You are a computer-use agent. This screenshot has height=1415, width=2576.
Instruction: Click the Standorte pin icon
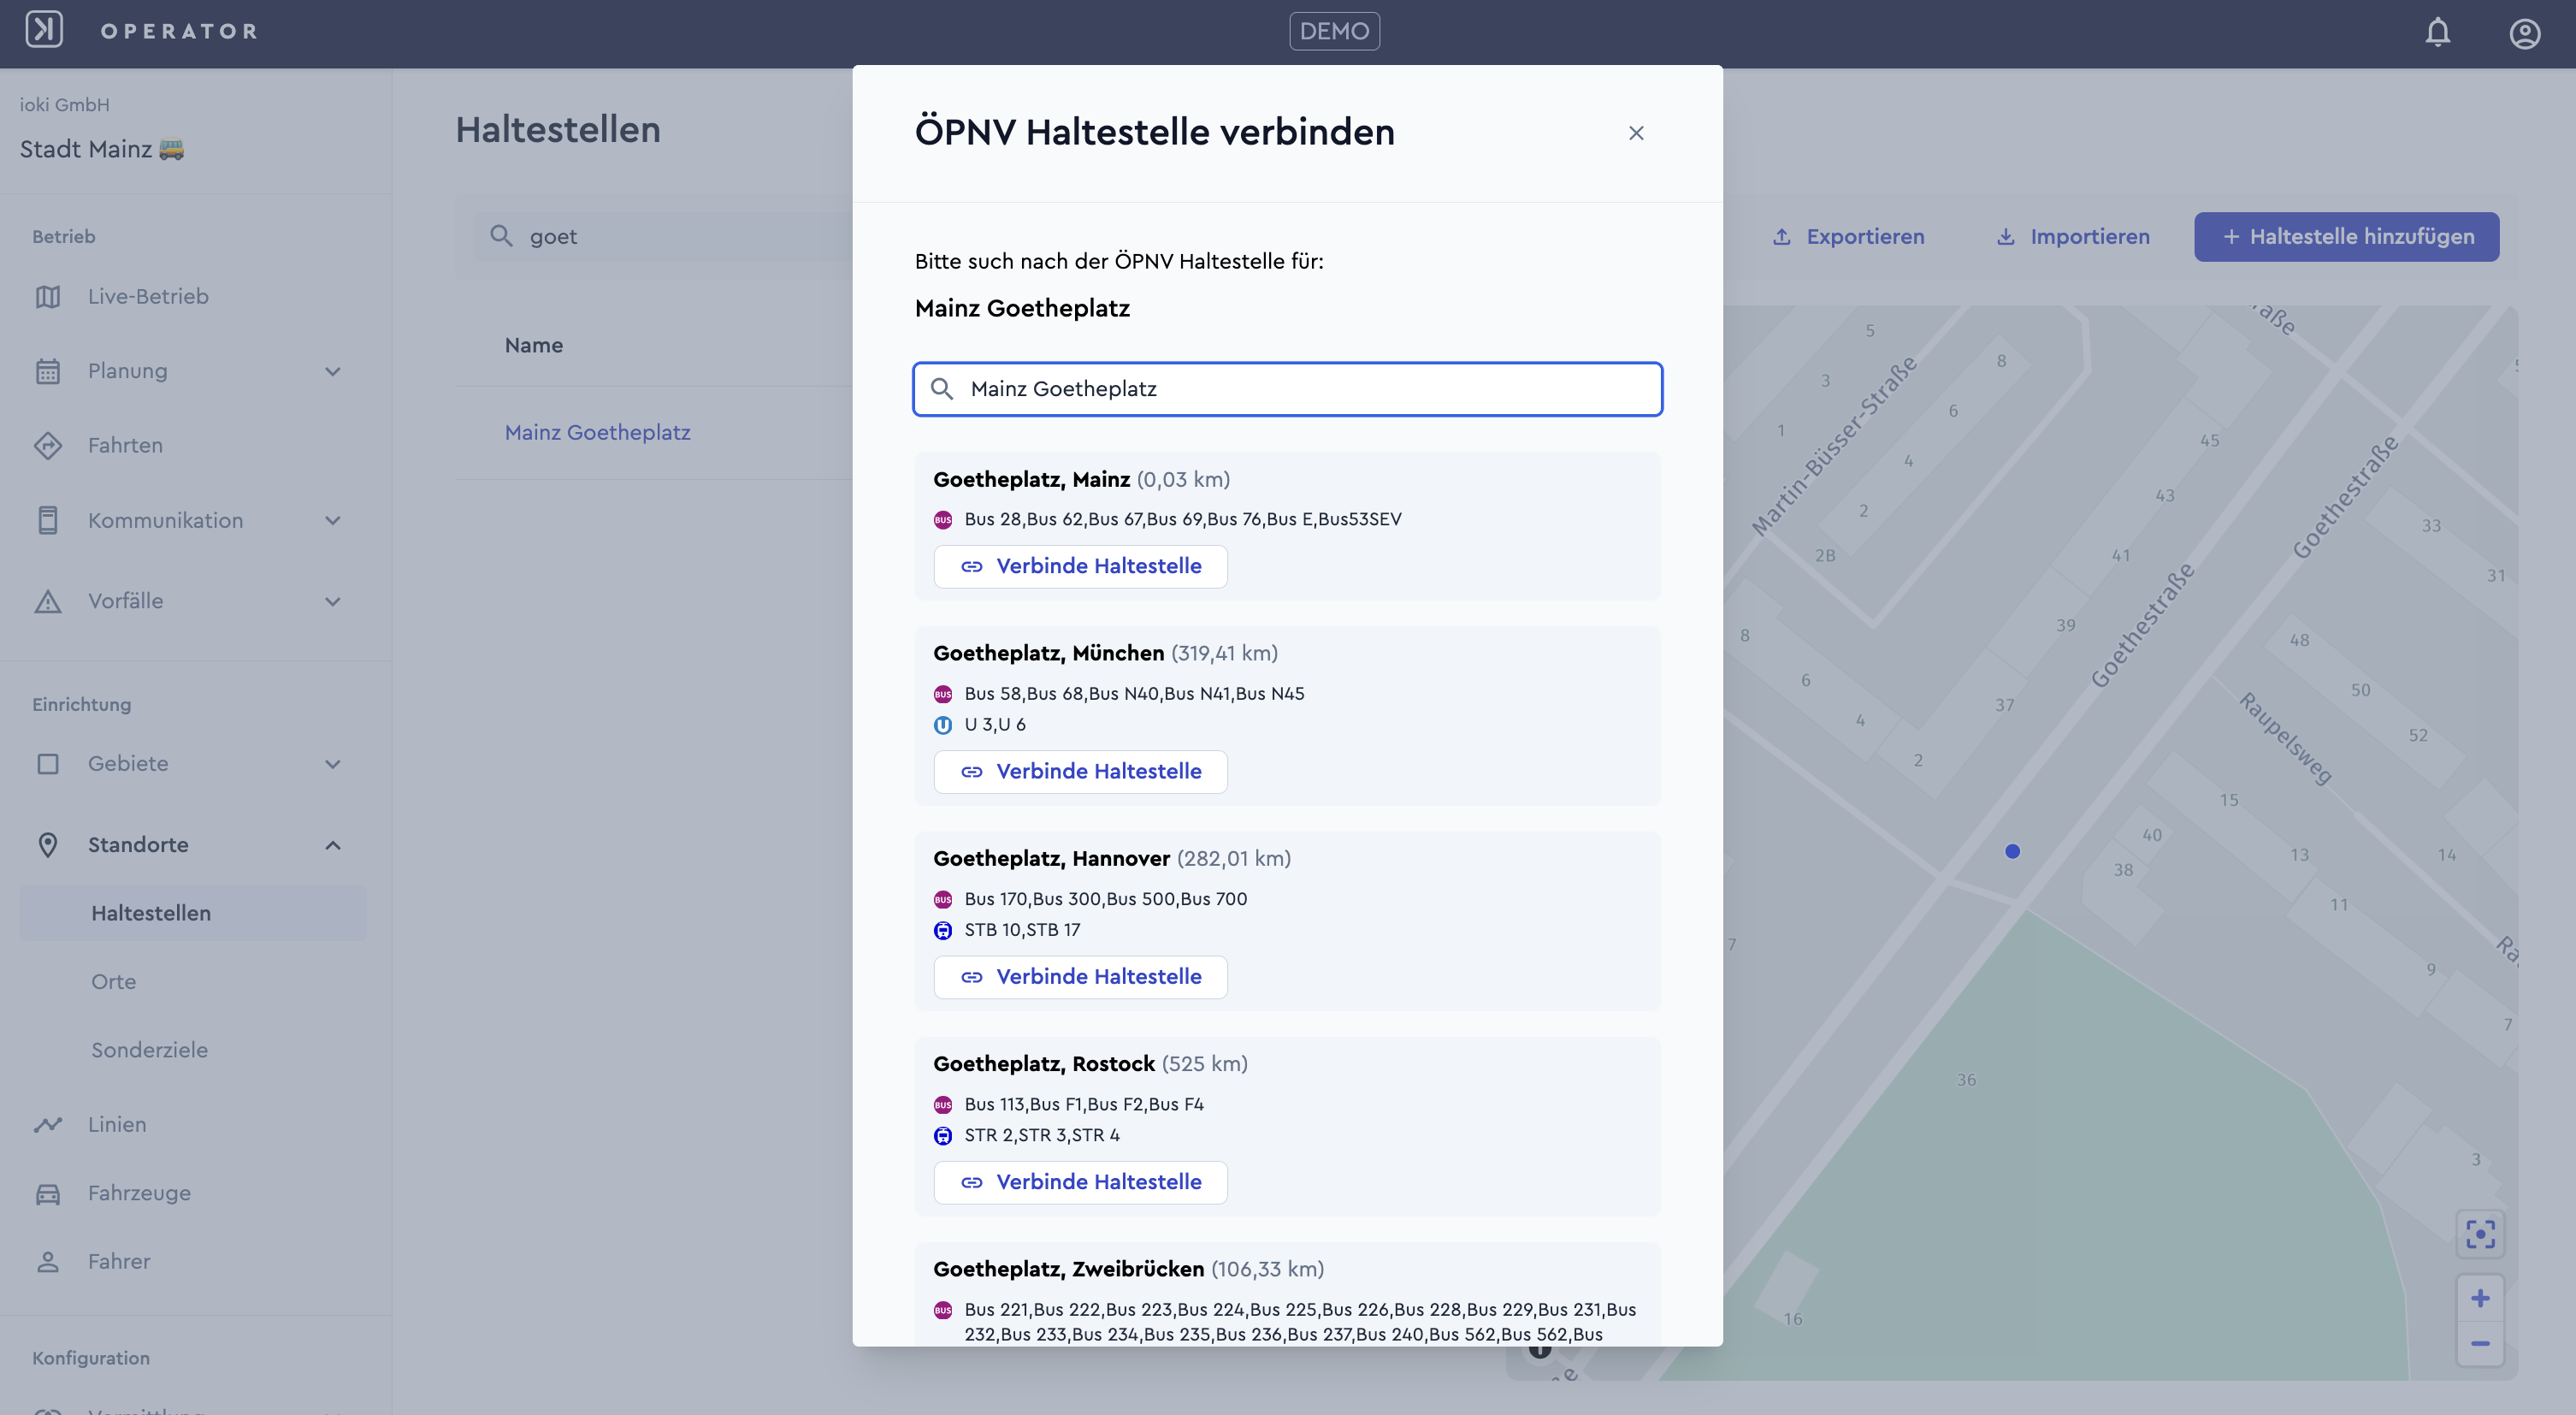pos(48,845)
